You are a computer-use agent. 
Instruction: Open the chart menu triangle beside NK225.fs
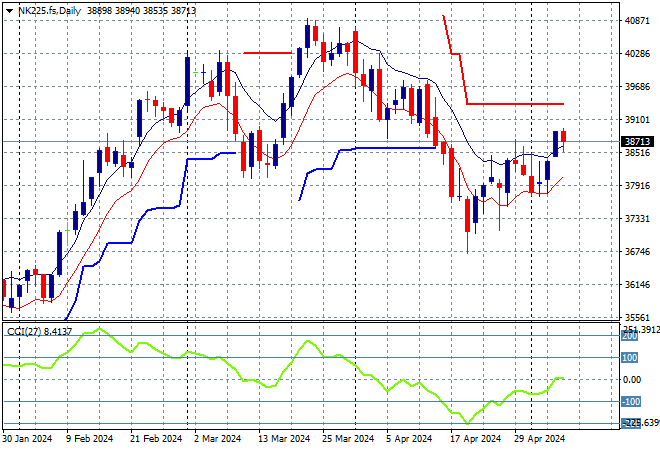tap(9, 11)
